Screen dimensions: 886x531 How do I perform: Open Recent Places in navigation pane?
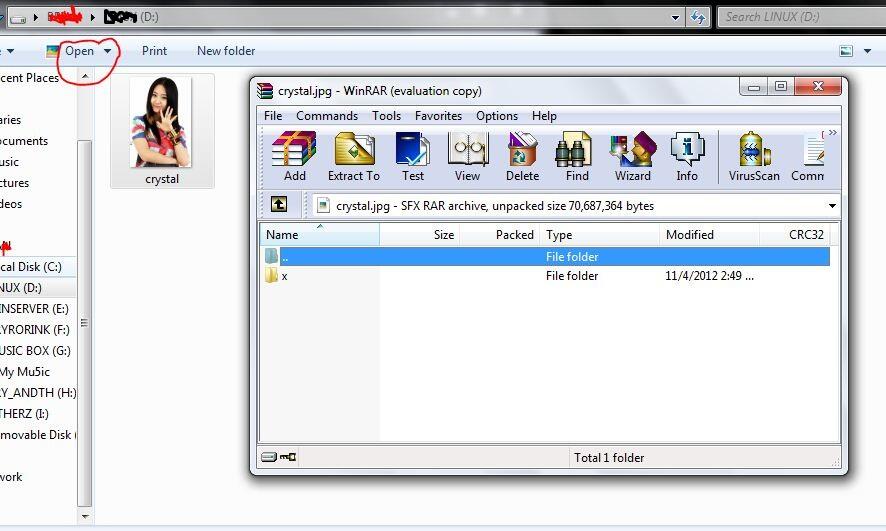click(x=29, y=78)
